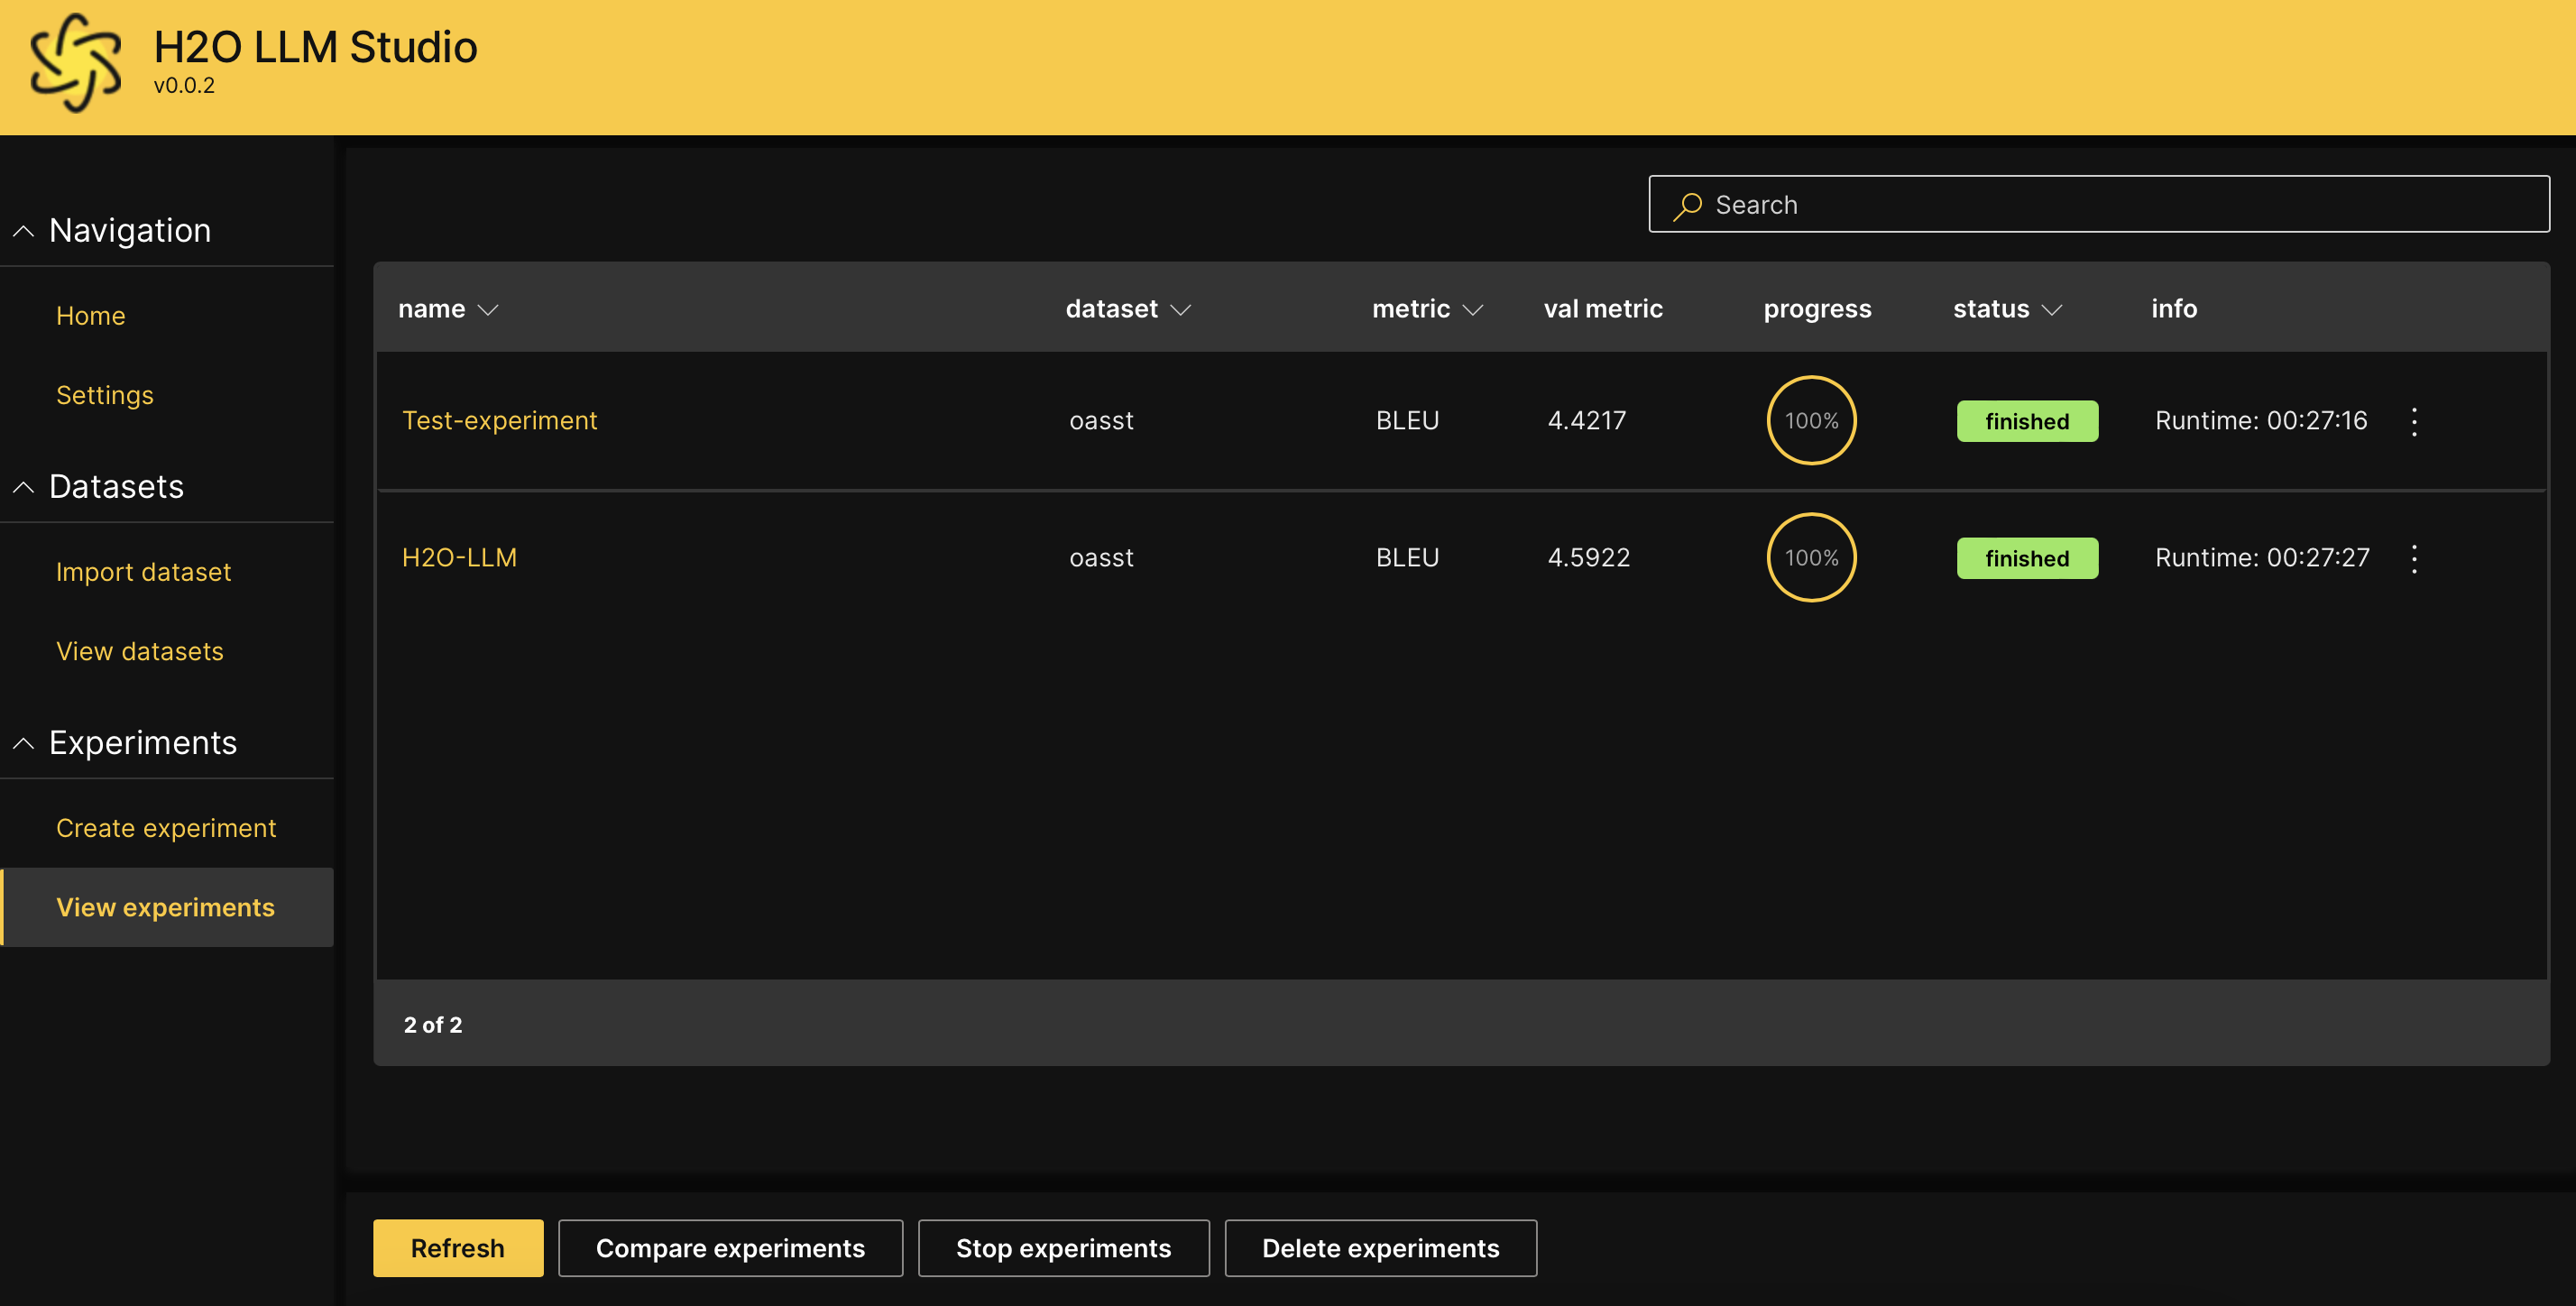Open the status column dropdown chevron
Screen dimensions: 2576x1306
(x=2052, y=310)
